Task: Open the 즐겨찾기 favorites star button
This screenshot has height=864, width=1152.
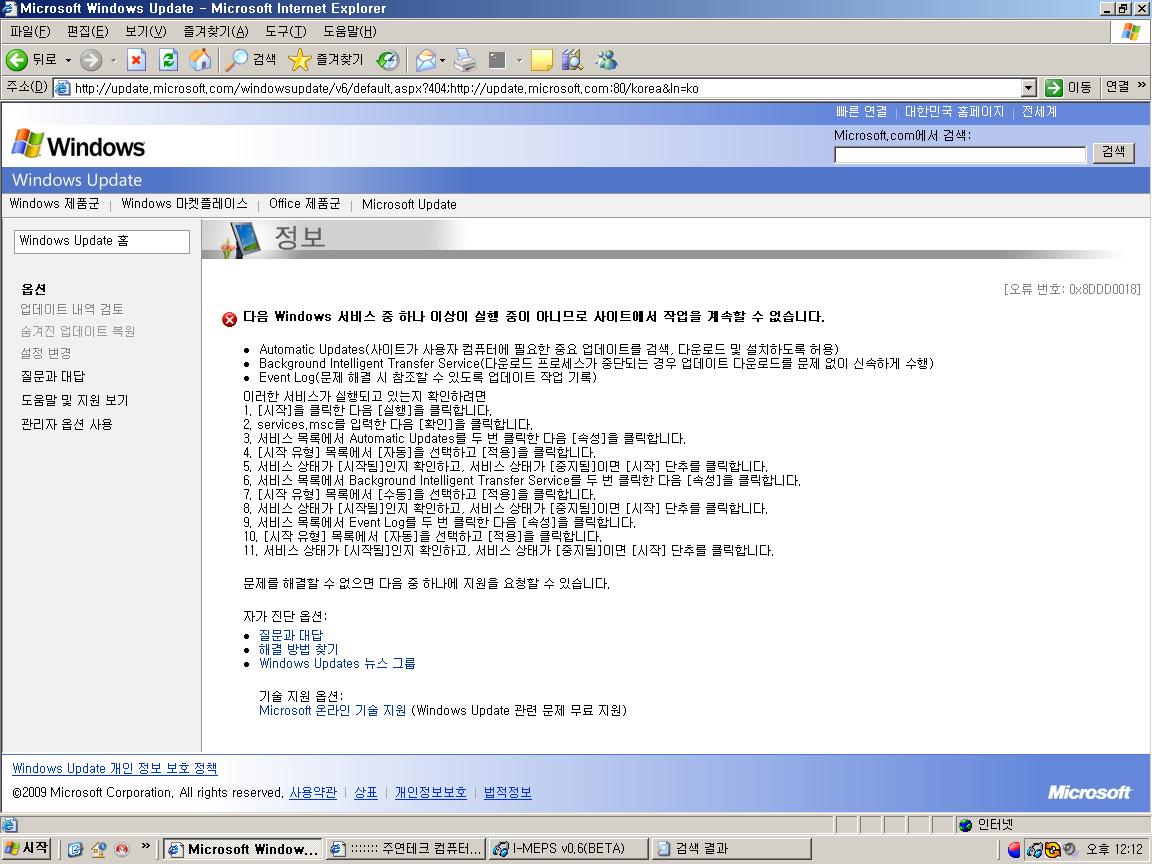Action: point(325,60)
